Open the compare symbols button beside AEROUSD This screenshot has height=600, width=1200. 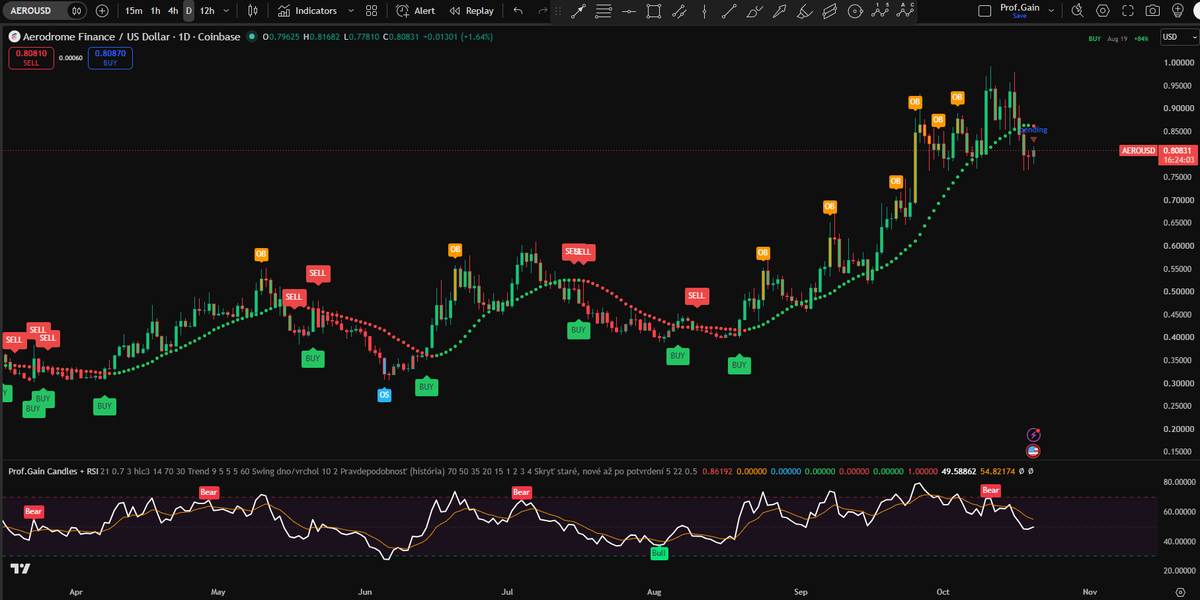pos(77,10)
